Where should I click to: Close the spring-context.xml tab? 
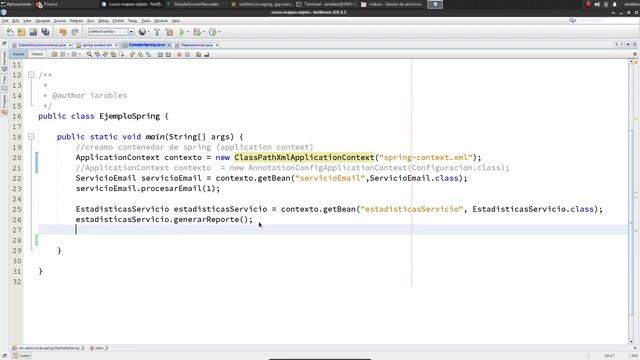coord(116,45)
